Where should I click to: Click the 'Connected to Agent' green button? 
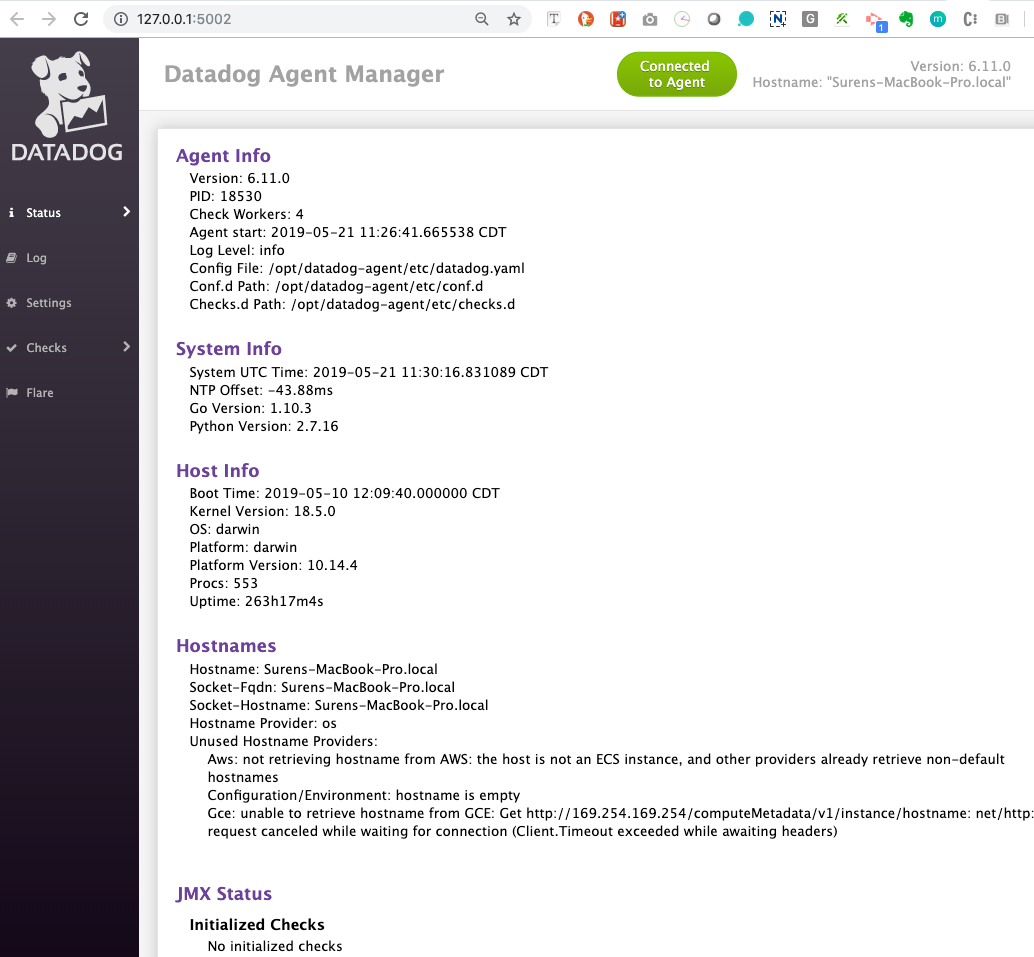pyautogui.click(x=677, y=74)
